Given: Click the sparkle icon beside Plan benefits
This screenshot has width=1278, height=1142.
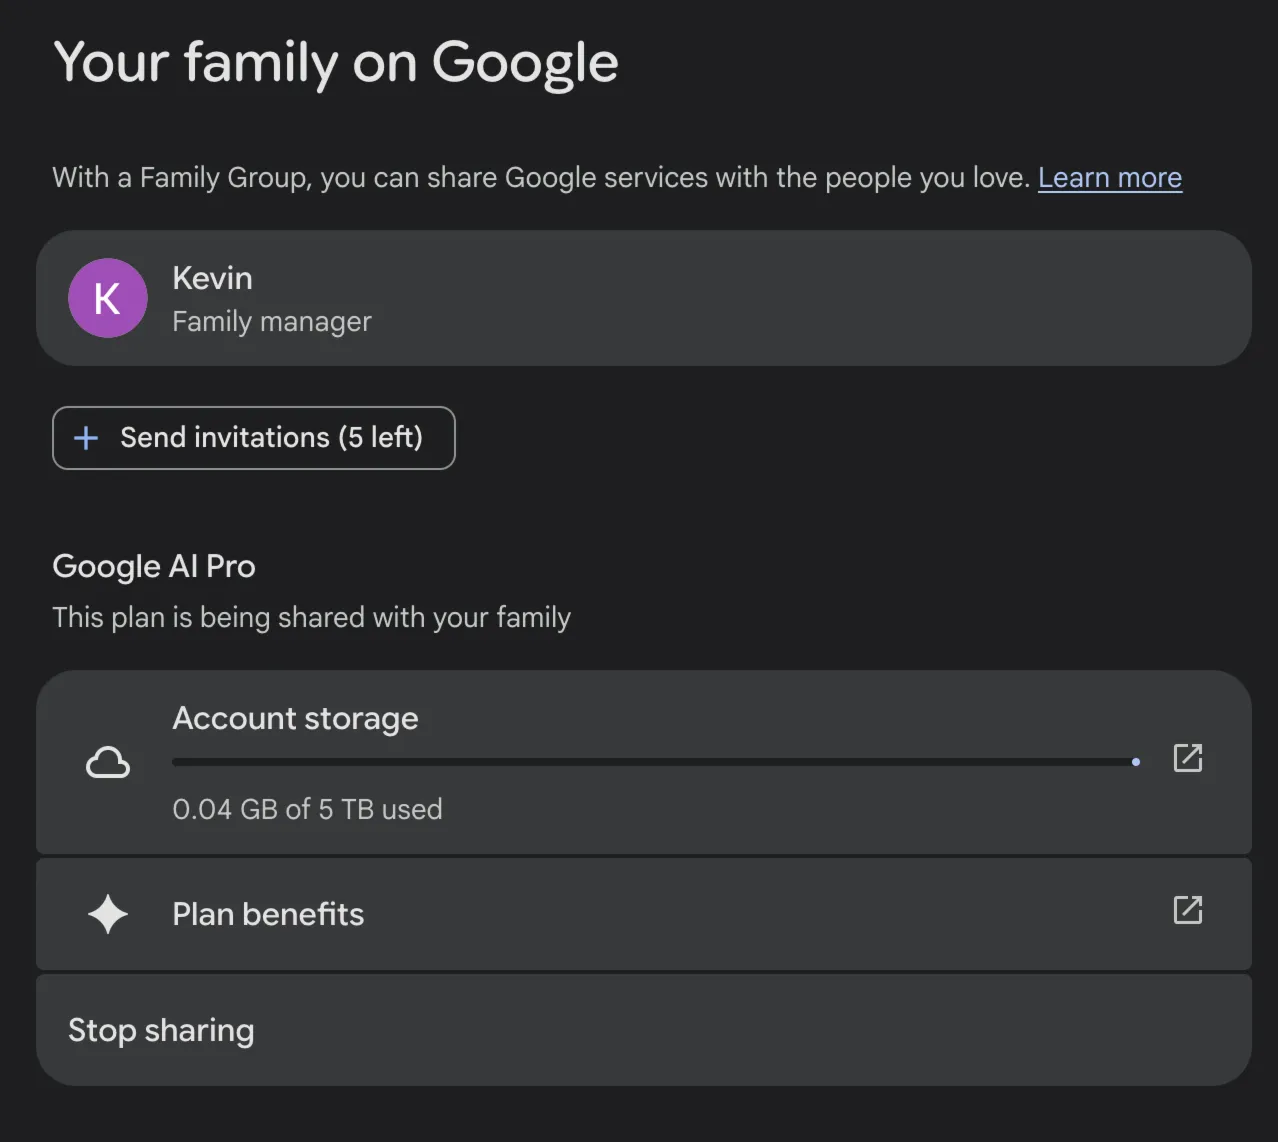Looking at the screenshot, I should [108, 914].
